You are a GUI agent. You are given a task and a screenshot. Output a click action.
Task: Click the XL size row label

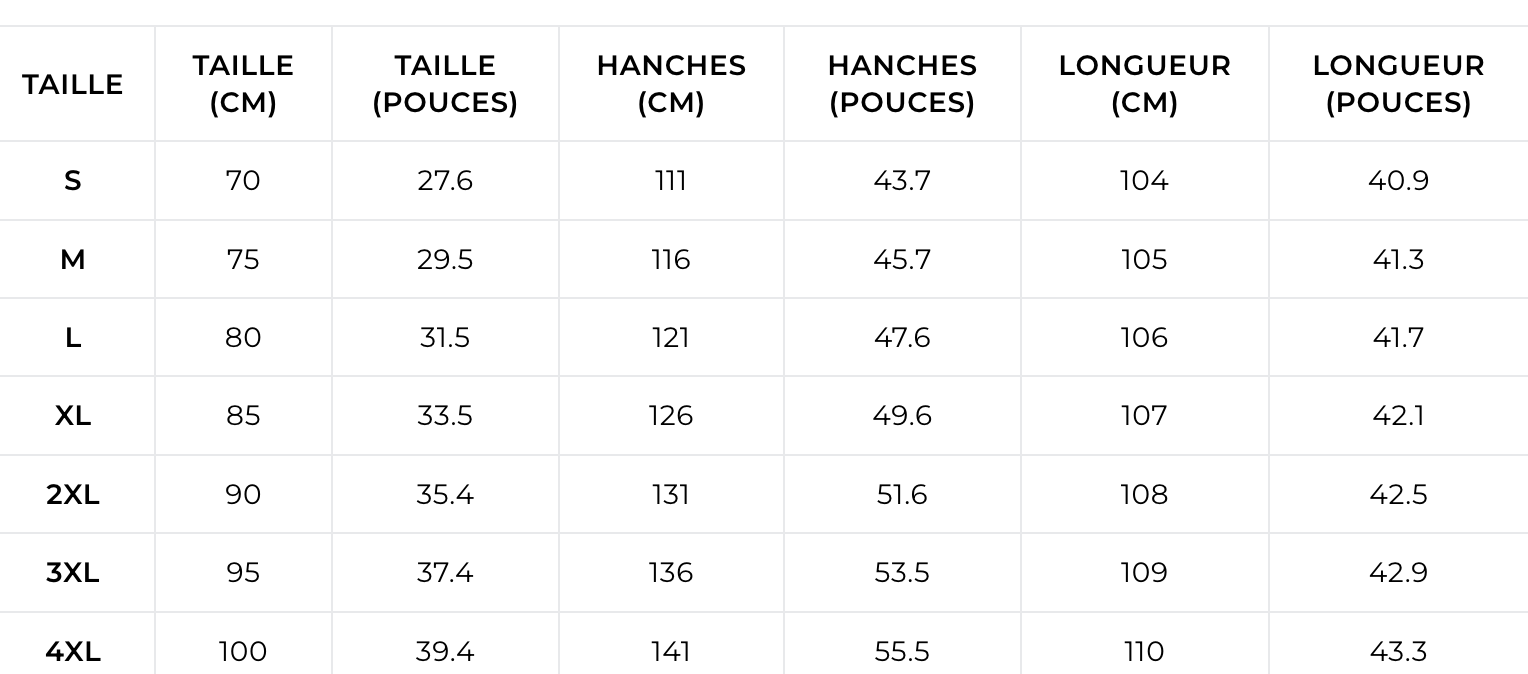click(73, 416)
